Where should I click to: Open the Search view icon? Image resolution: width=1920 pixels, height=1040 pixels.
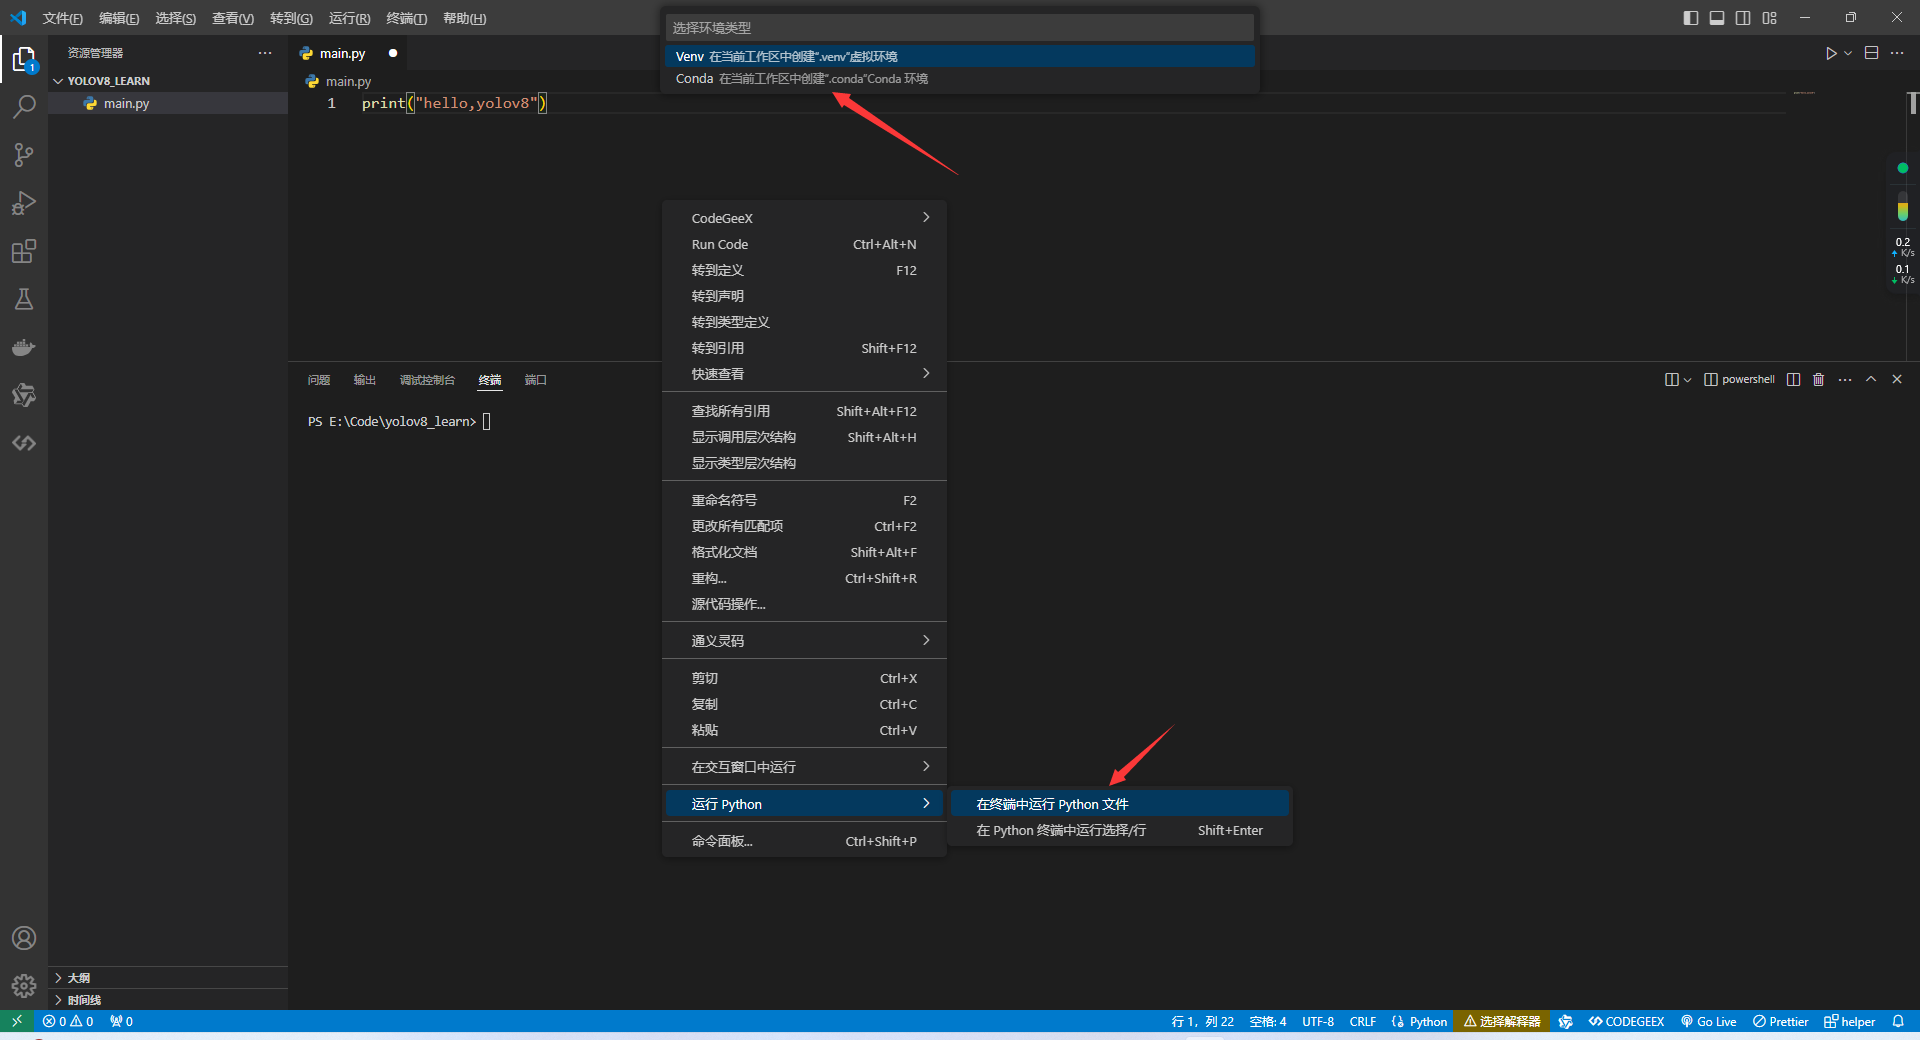click(24, 107)
